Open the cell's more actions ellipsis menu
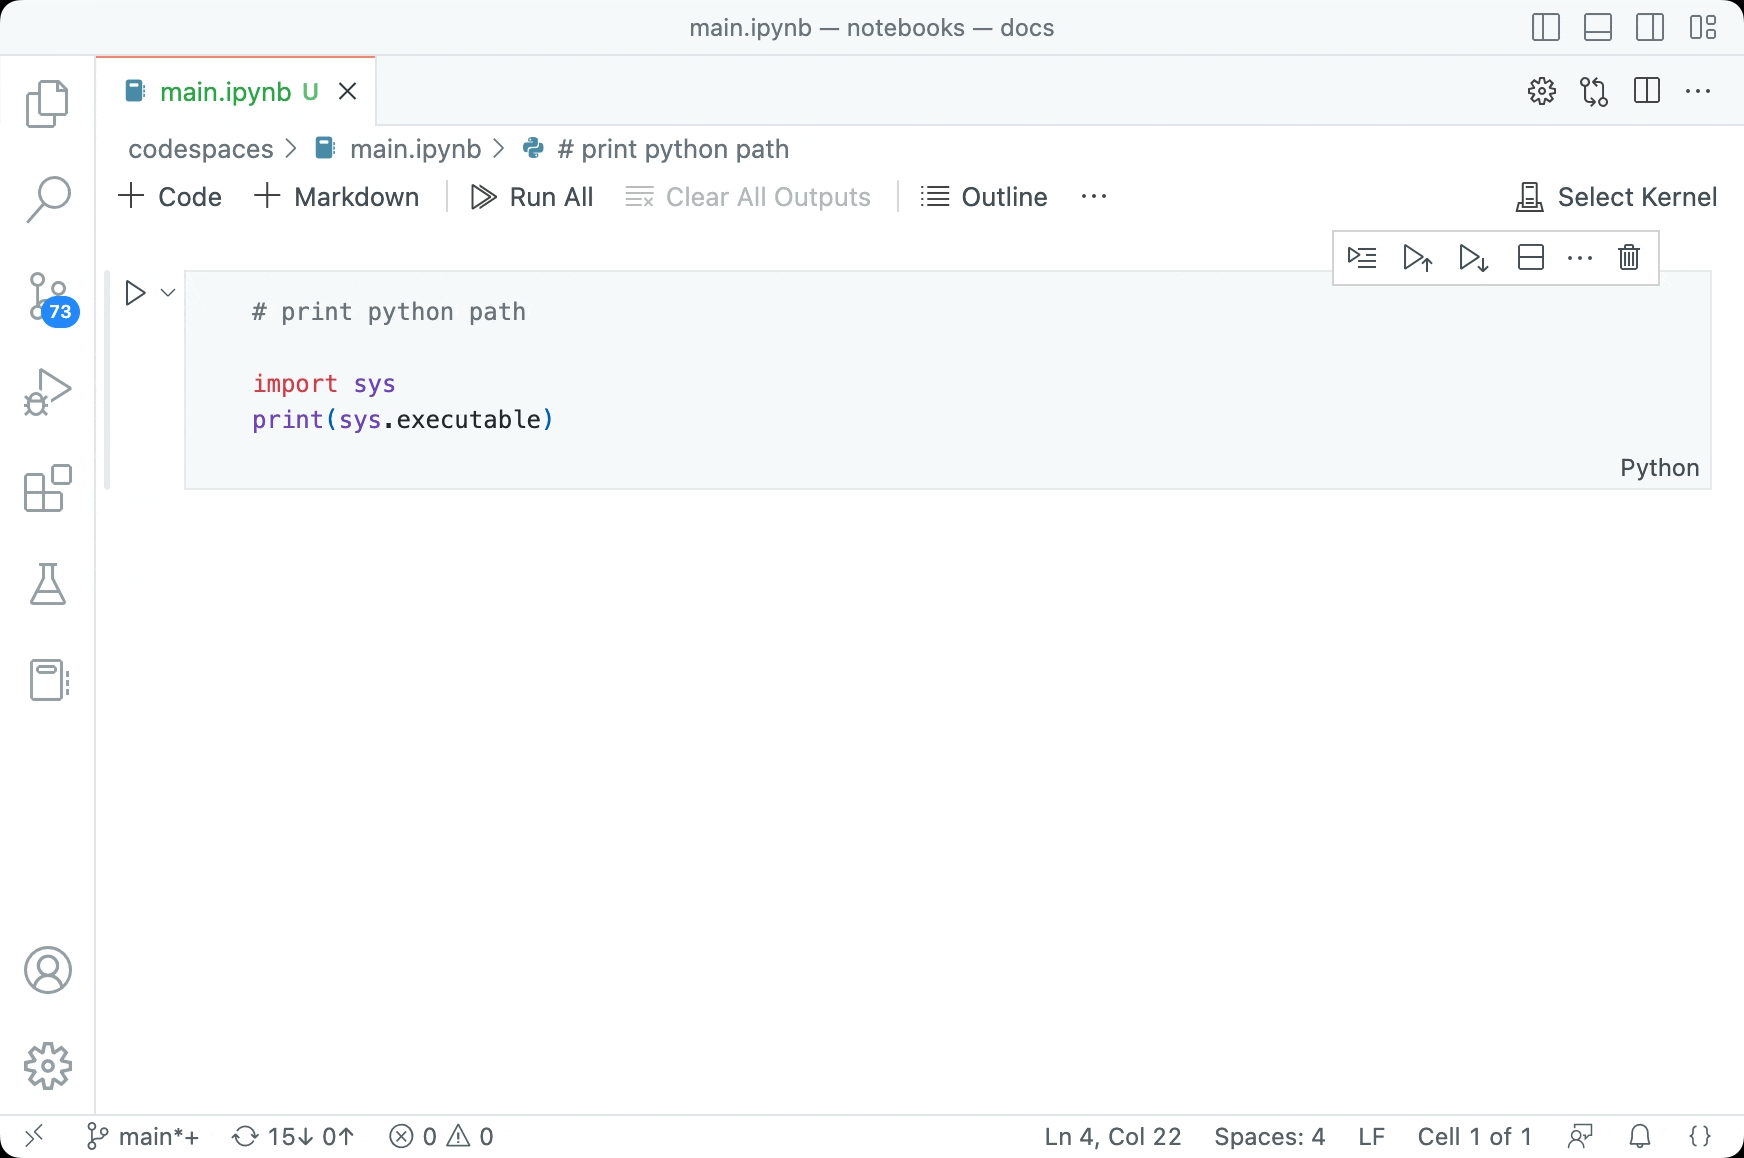 tap(1580, 257)
